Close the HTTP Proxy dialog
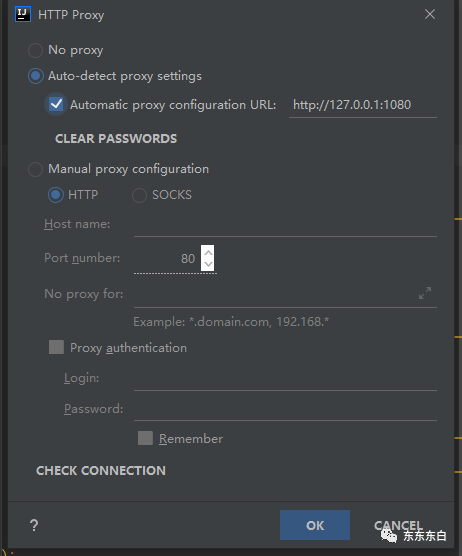Viewport: 462px width, 556px height. point(430,14)
